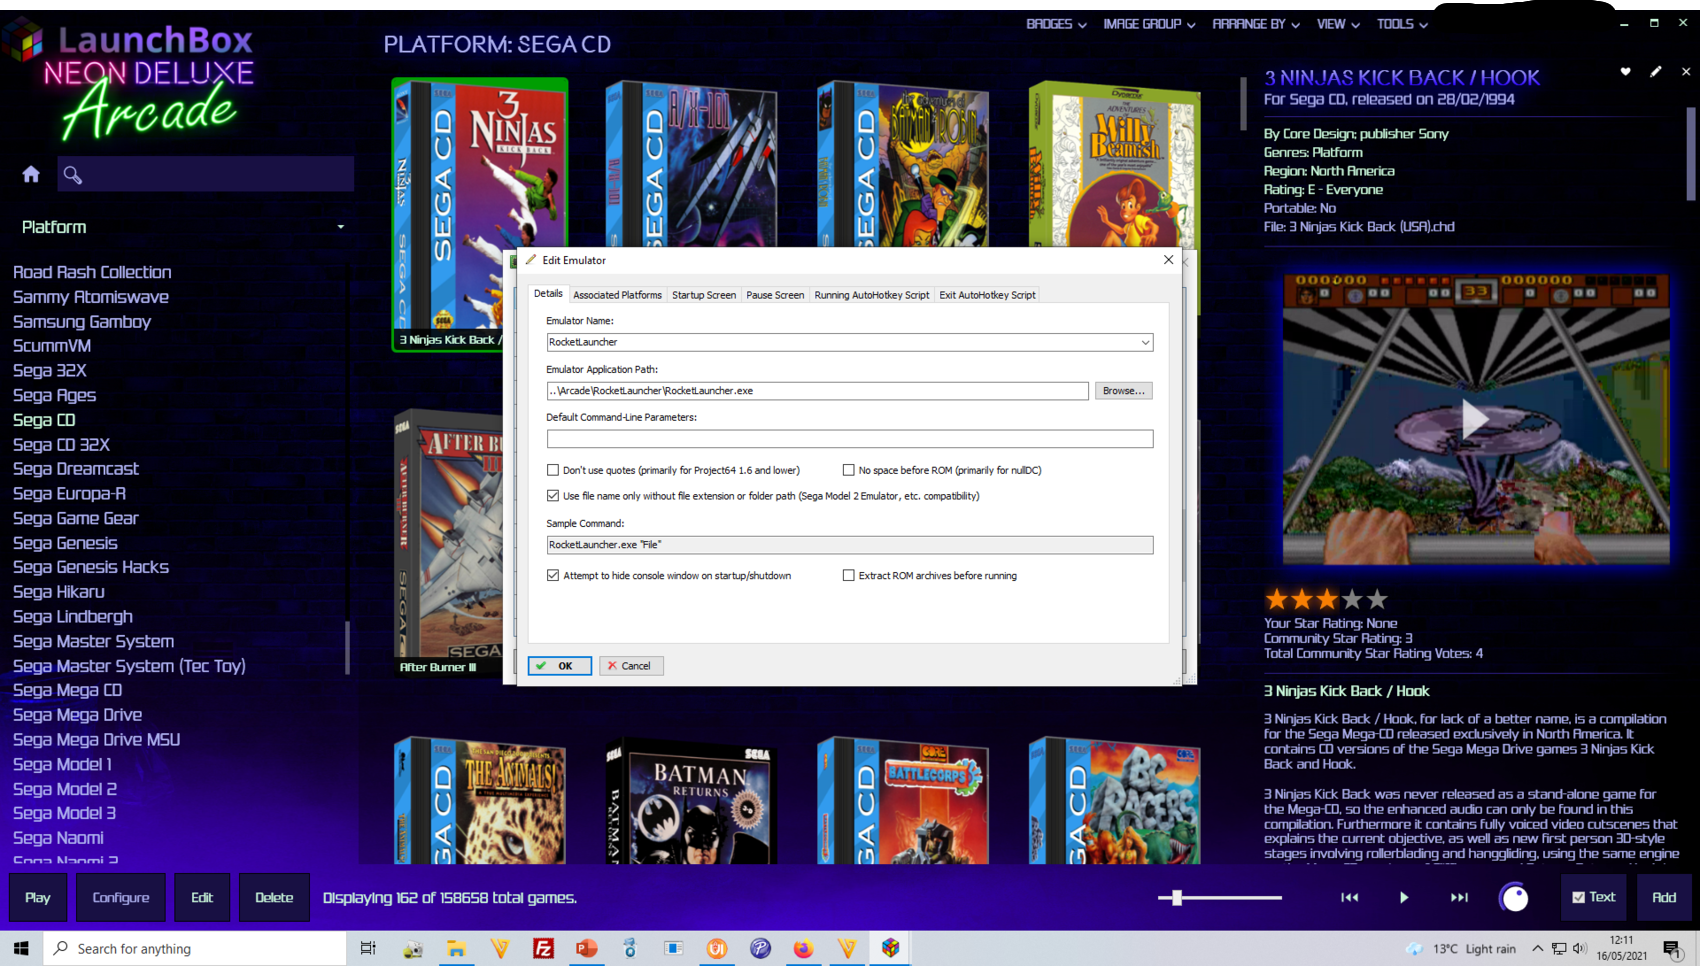
Task: Open the View menu
Action: pos(1338,24)
